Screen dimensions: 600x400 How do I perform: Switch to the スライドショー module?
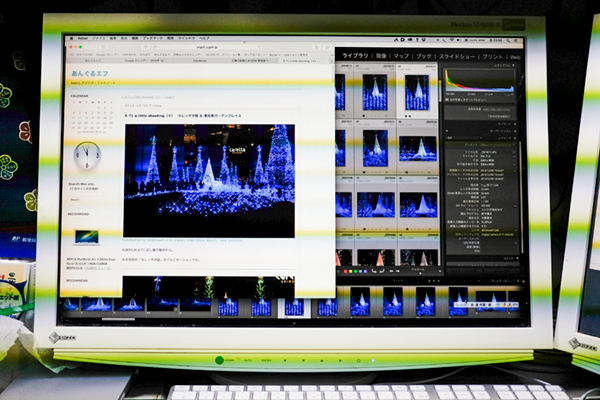tap(457, 56)
